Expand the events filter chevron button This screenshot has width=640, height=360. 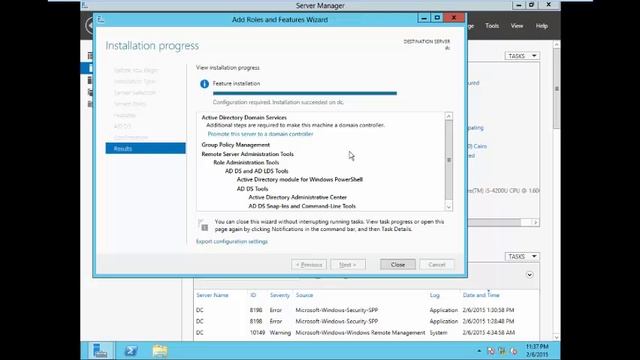coord(529,275)
